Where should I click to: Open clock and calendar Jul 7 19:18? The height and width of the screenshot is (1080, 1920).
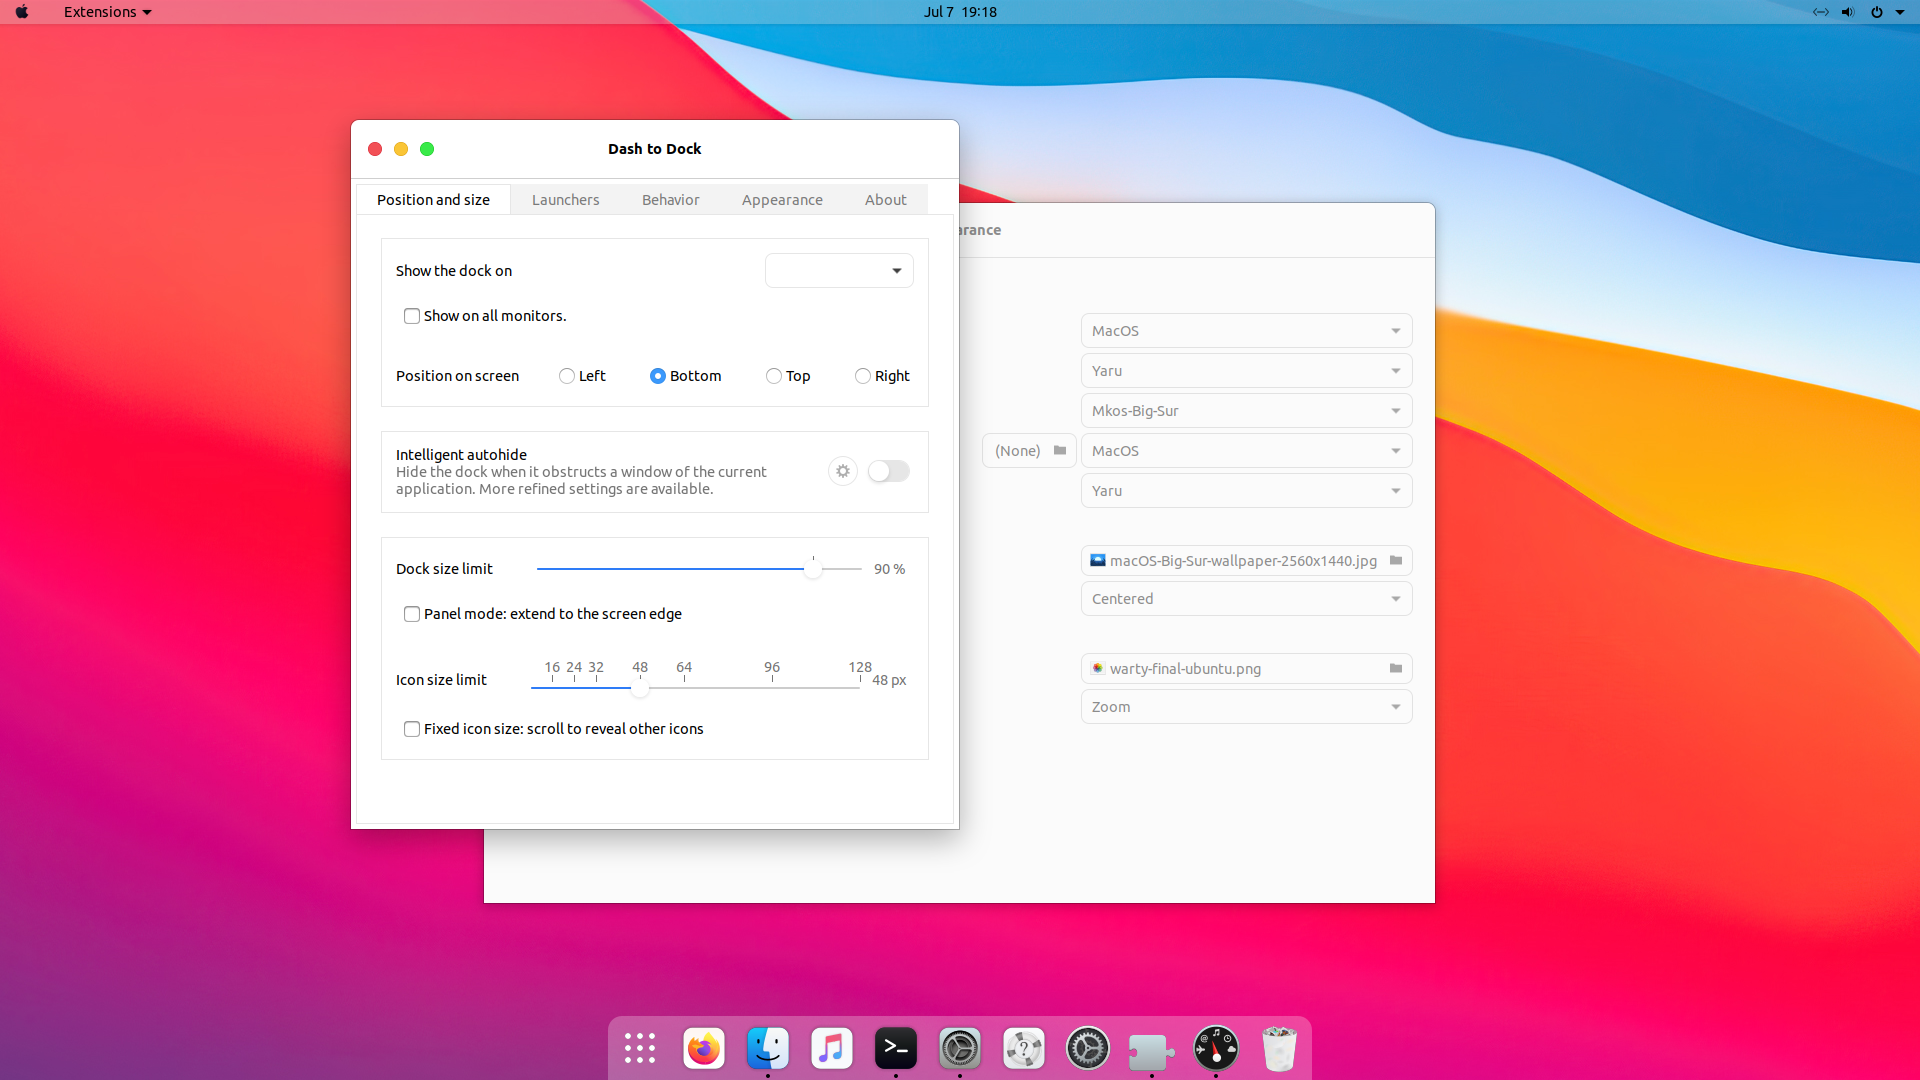click(x=960, y=12)
